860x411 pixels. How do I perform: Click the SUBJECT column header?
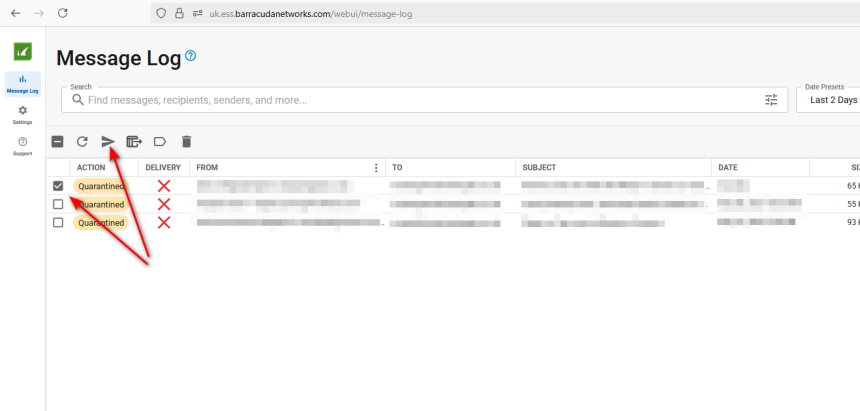point(539,168)
